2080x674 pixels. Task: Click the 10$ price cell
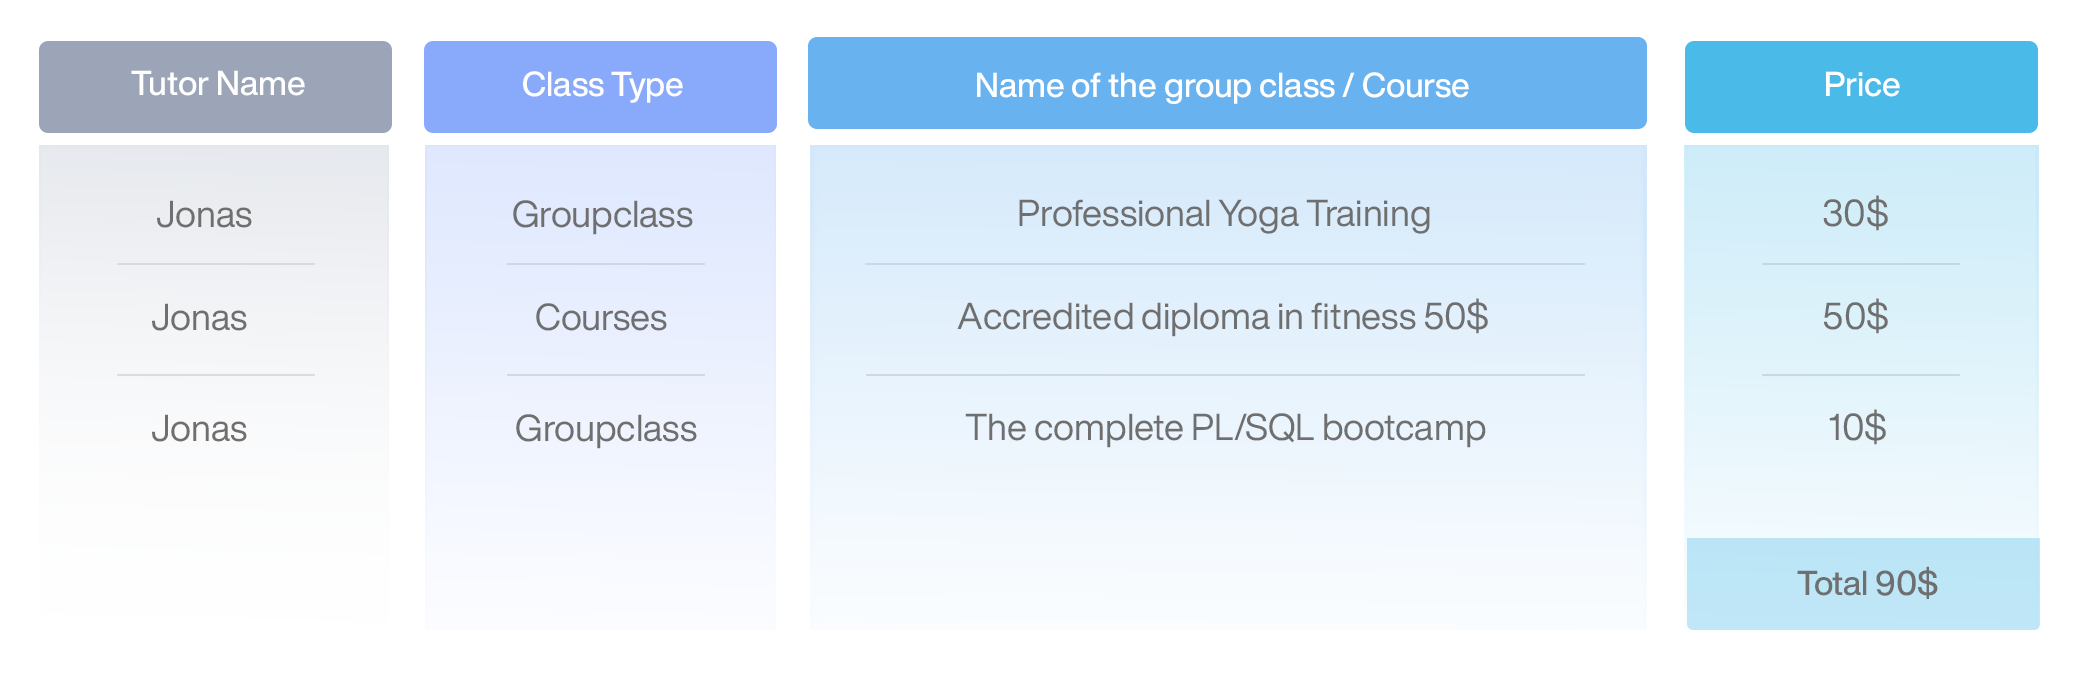[1857, 427]
